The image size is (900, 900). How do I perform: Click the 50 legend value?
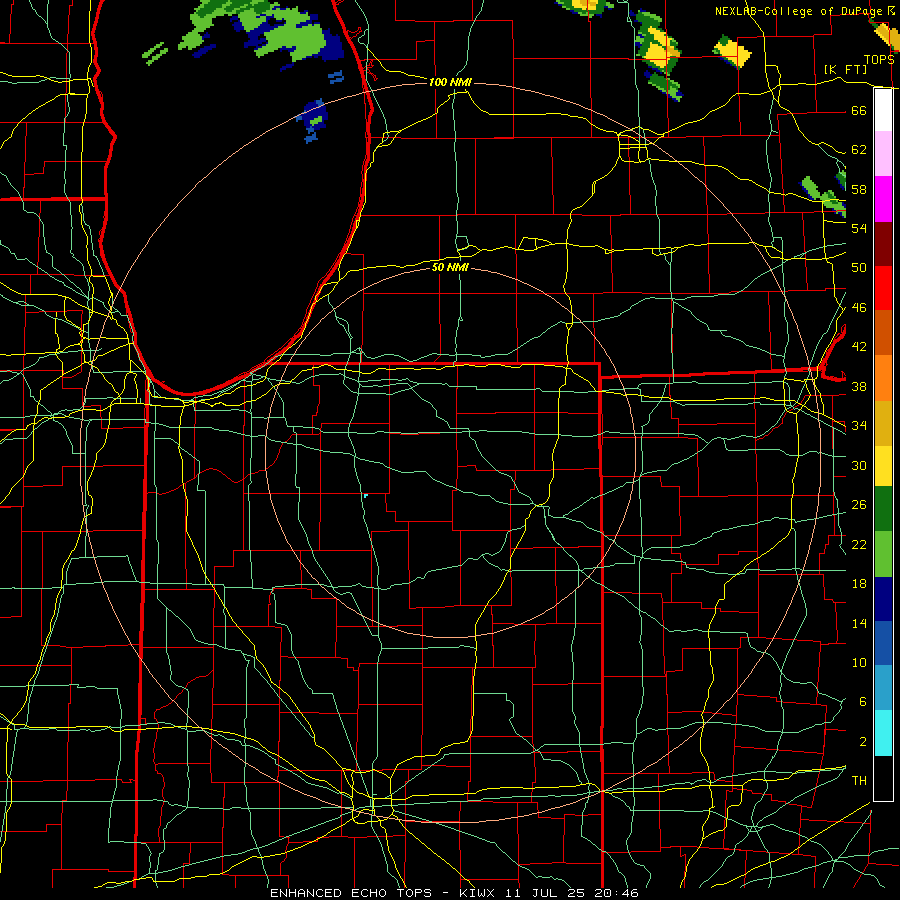point(859,268)
